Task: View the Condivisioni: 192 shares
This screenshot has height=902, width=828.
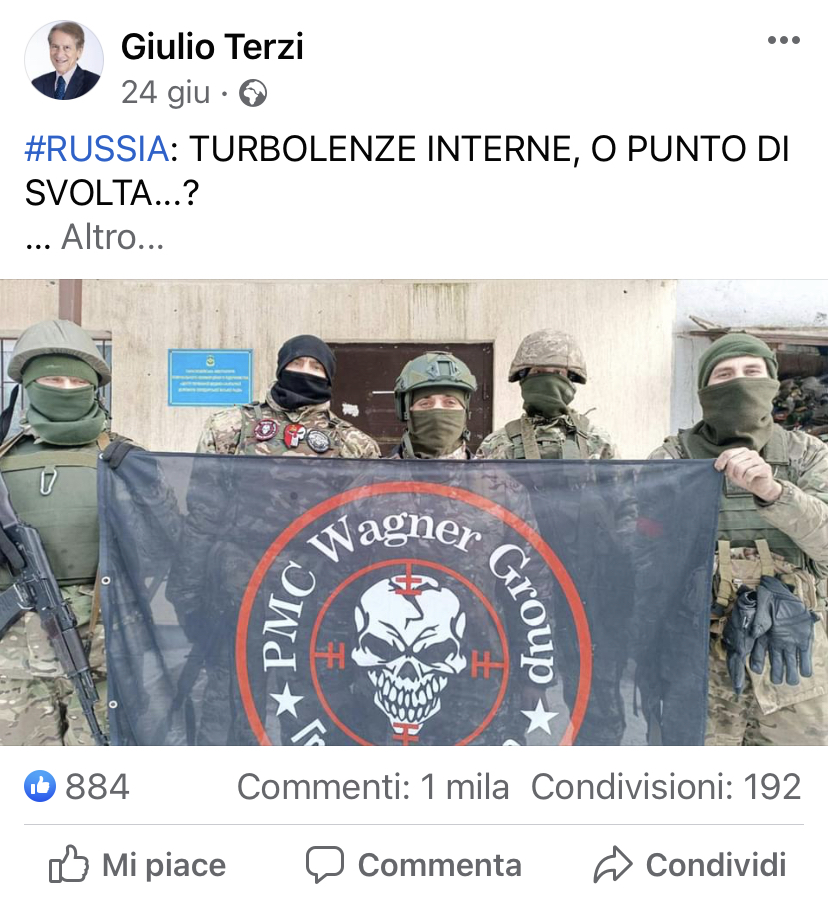Action: 666,786
